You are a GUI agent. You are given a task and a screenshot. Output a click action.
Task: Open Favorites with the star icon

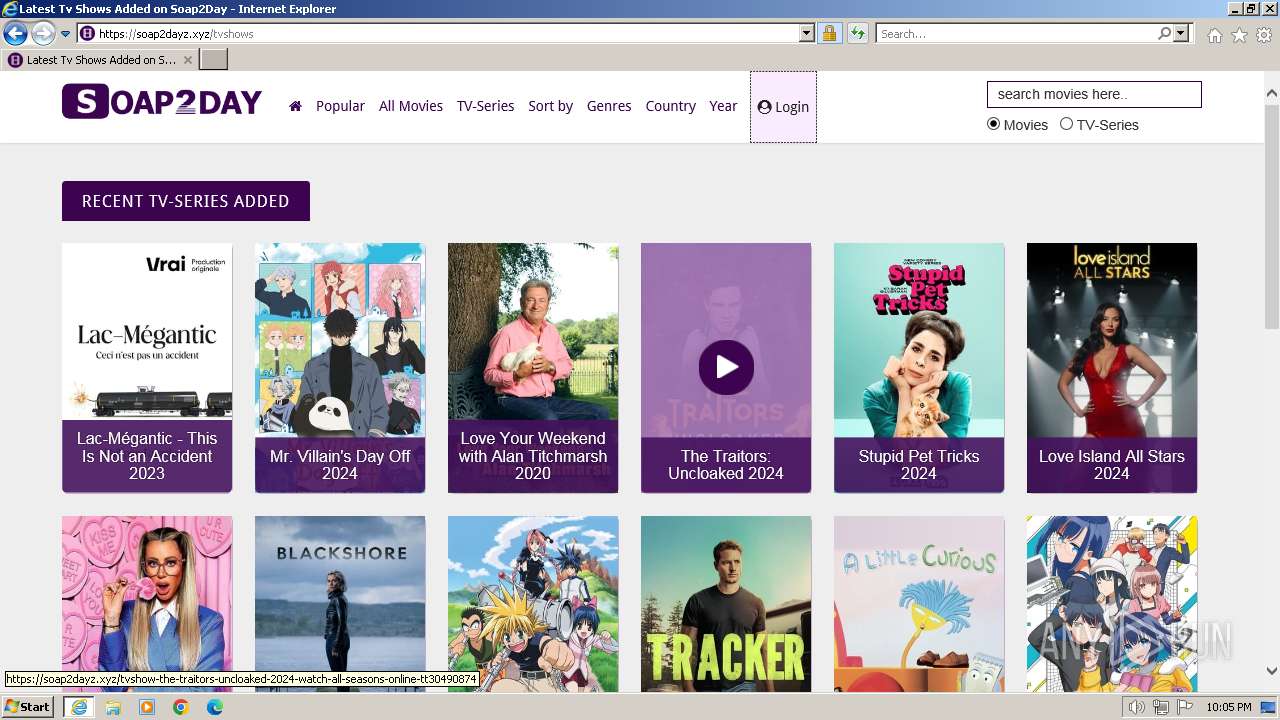(1239, 35)
